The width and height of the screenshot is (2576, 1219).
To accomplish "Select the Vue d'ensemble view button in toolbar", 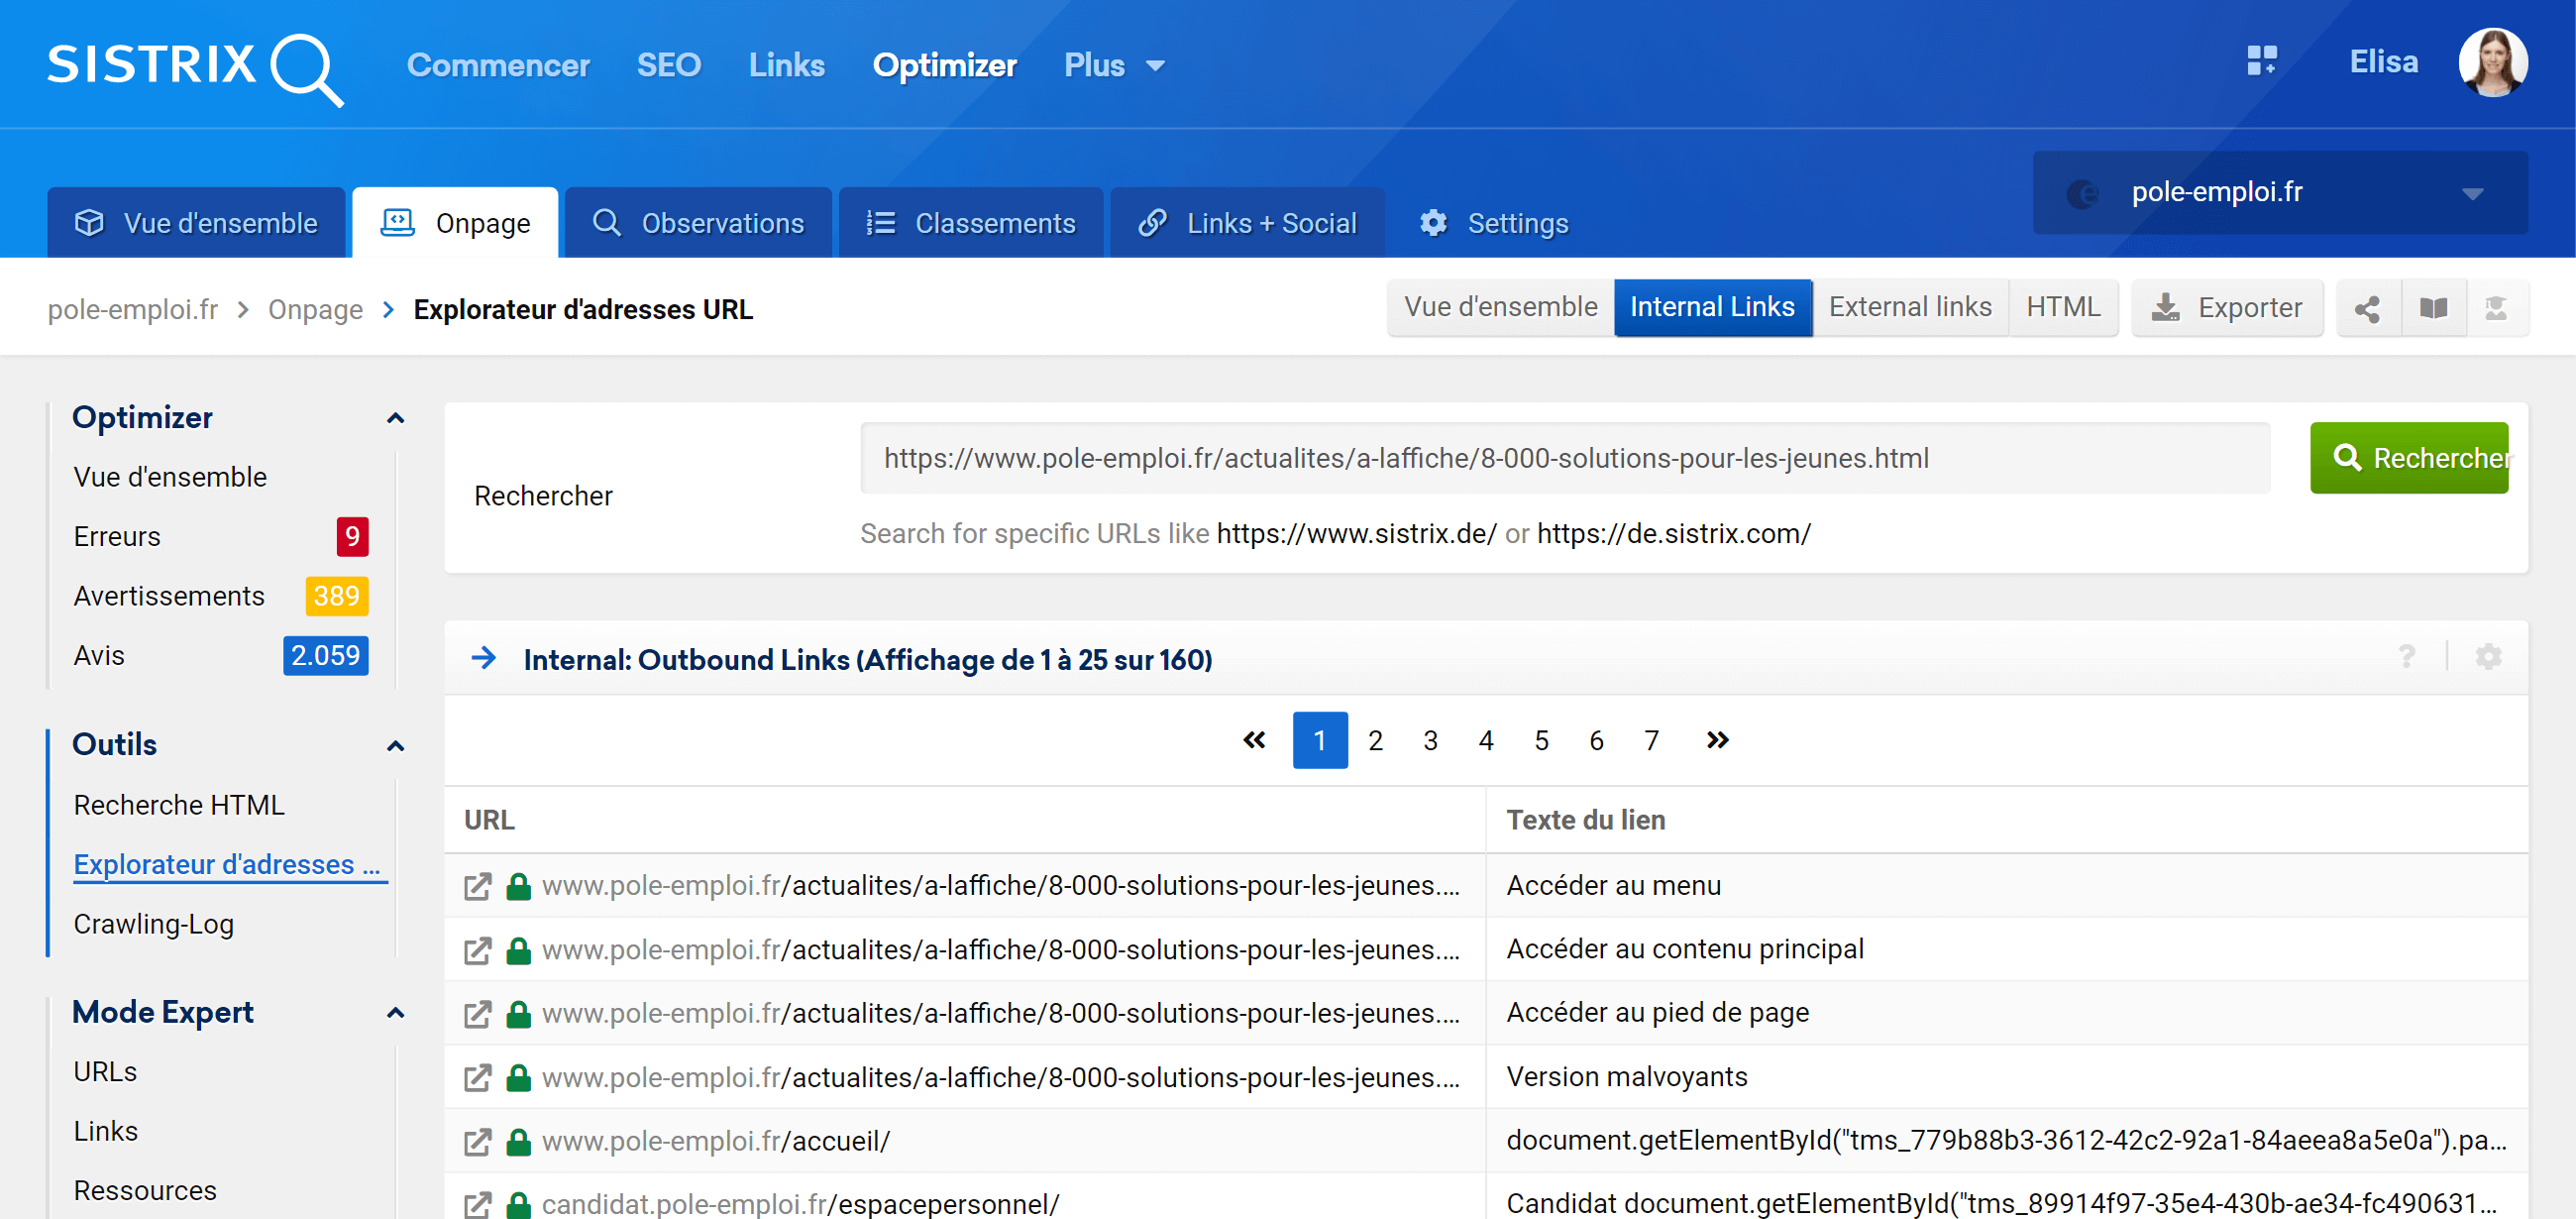I will (1500, 307).
